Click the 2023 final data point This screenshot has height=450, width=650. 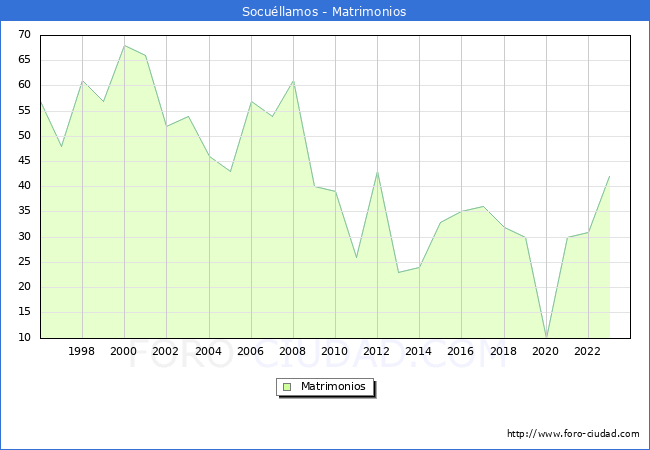609,176
